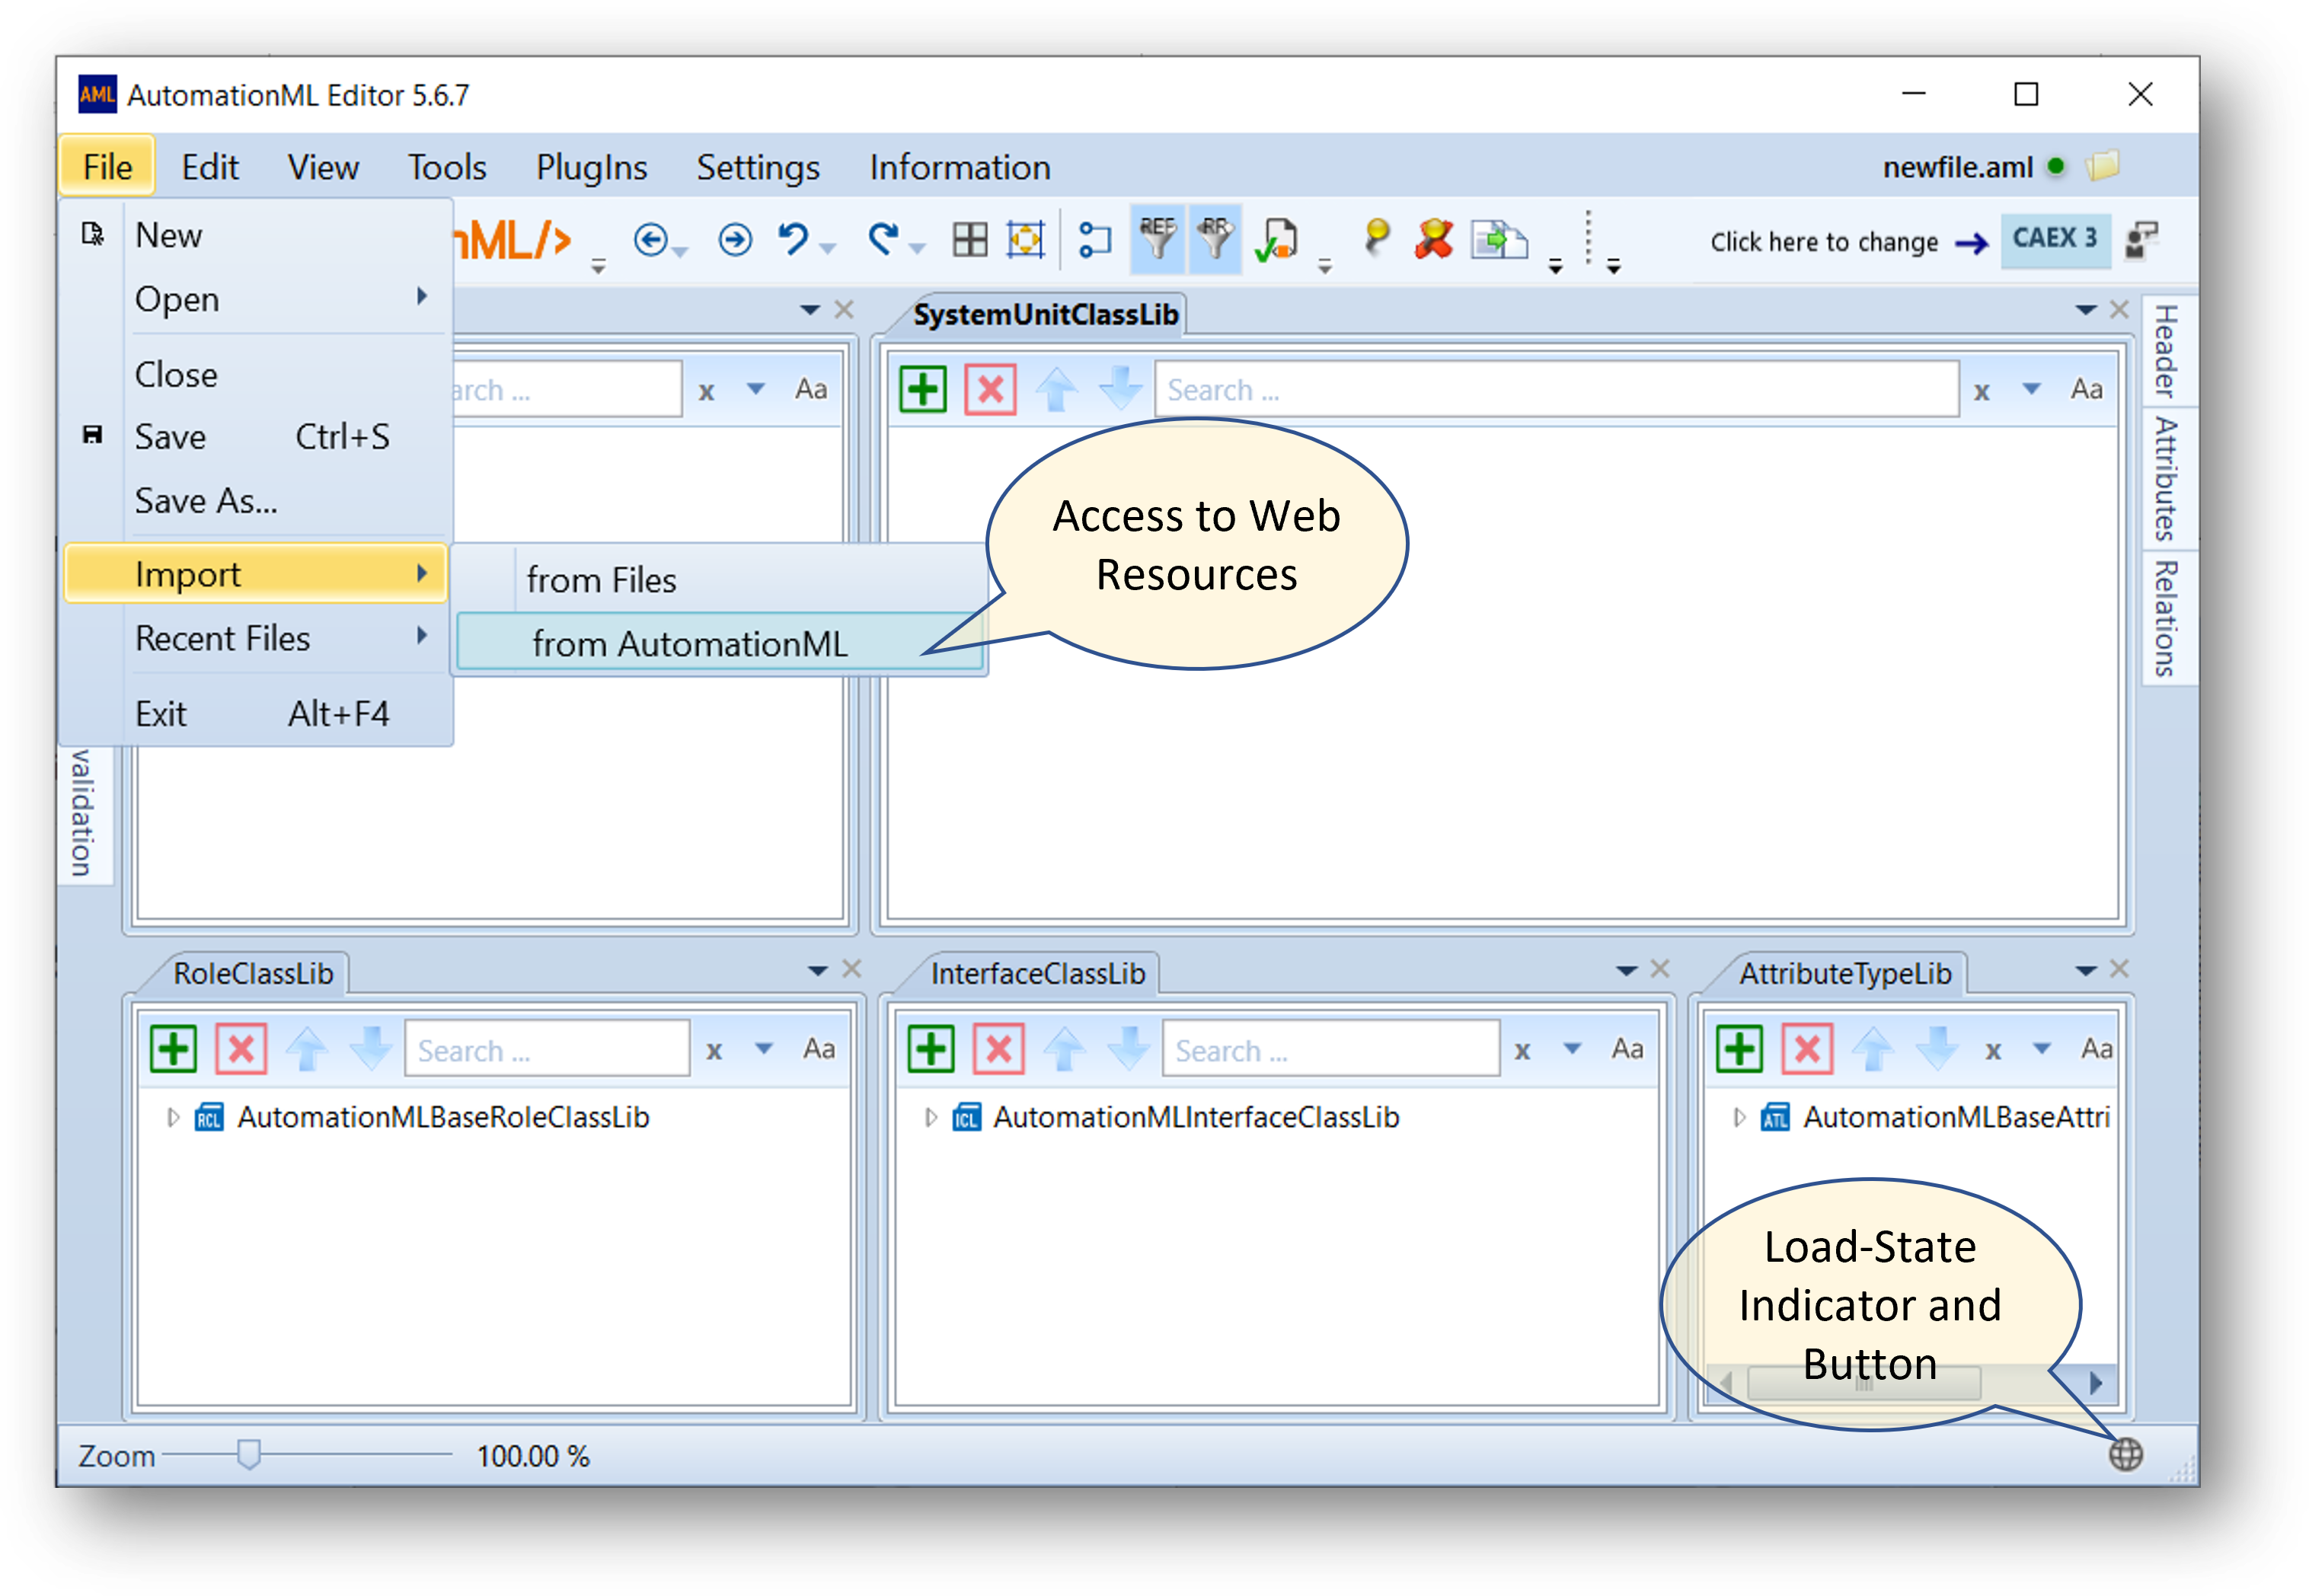Viewport: 2309px width, 1596px height.
Task: Close the RoleClassLib panel
Action: pyautogui.click(x=852, y=969)
